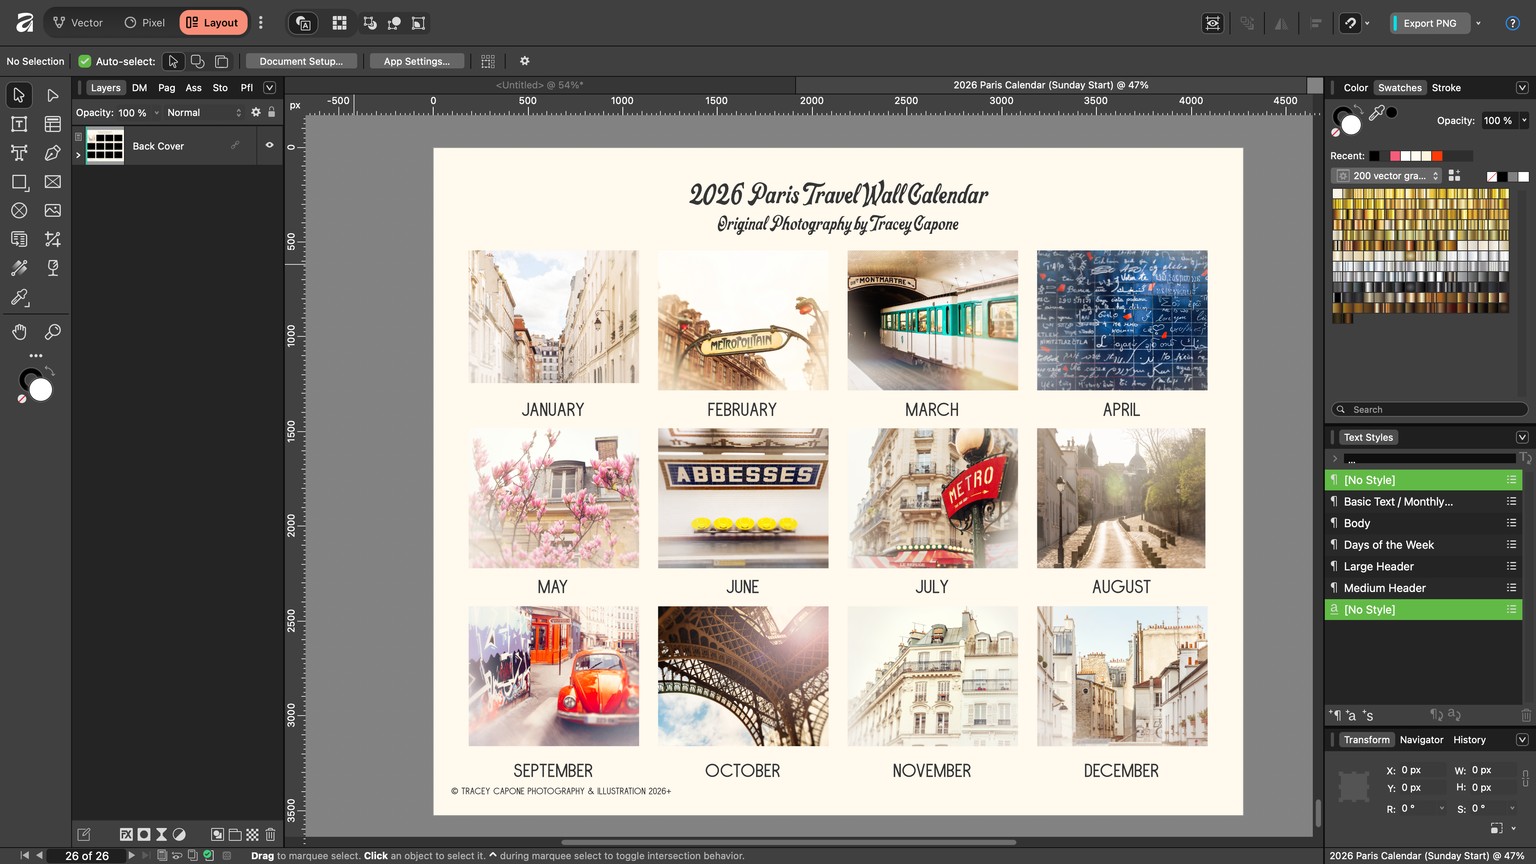Switch to the Stroke tab
1536x864 pixels.
(x=1446, y=88)
